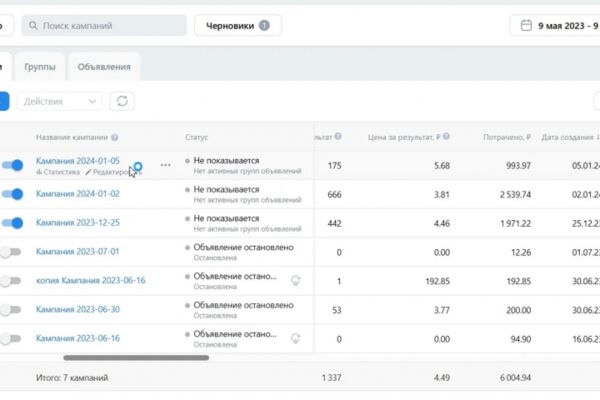The image size is (600, 400).
Task: Open help icon next to Название кампании
Action: click(114, 137)
